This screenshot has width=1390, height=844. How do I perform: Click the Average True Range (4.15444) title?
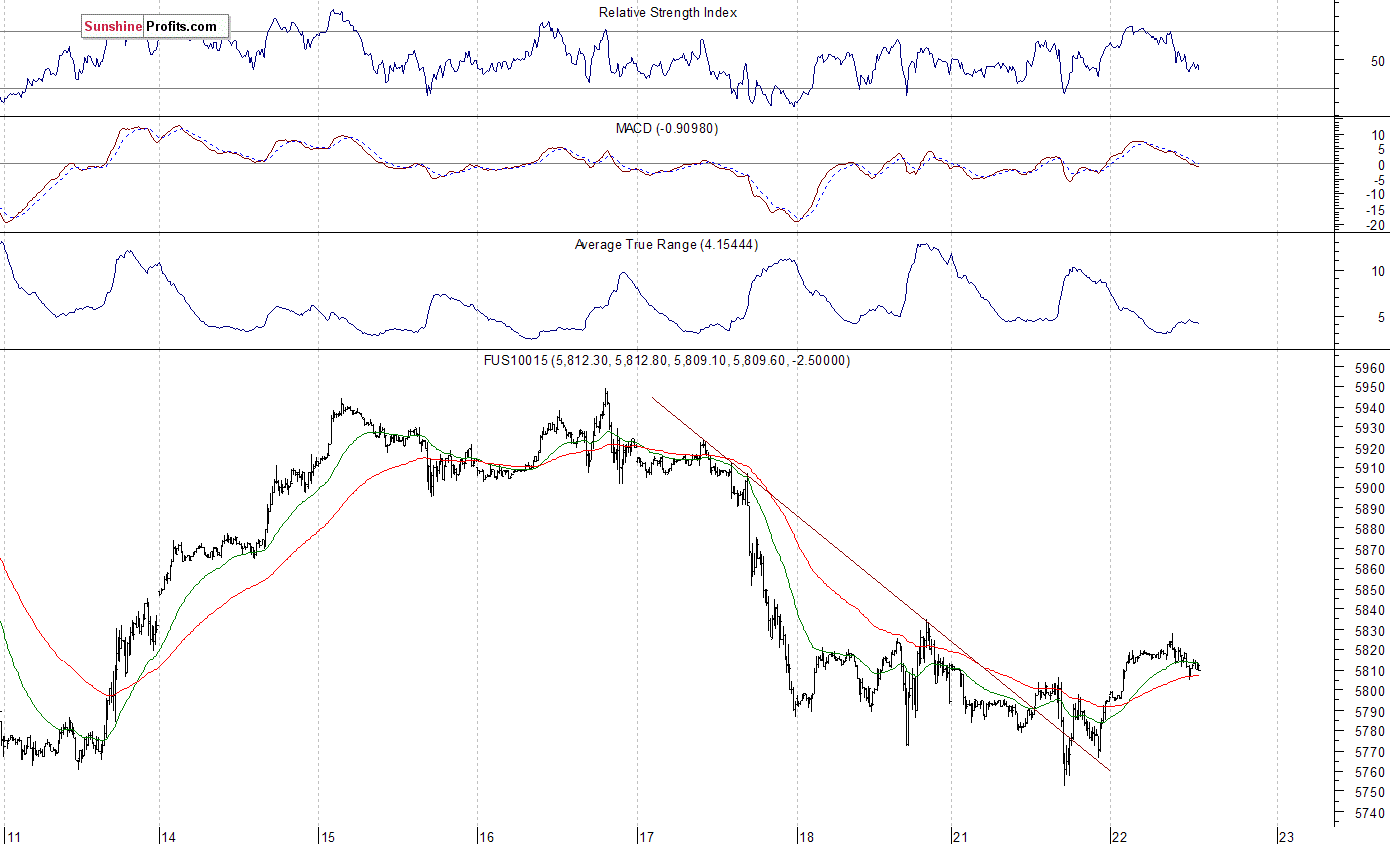(668, 245)
